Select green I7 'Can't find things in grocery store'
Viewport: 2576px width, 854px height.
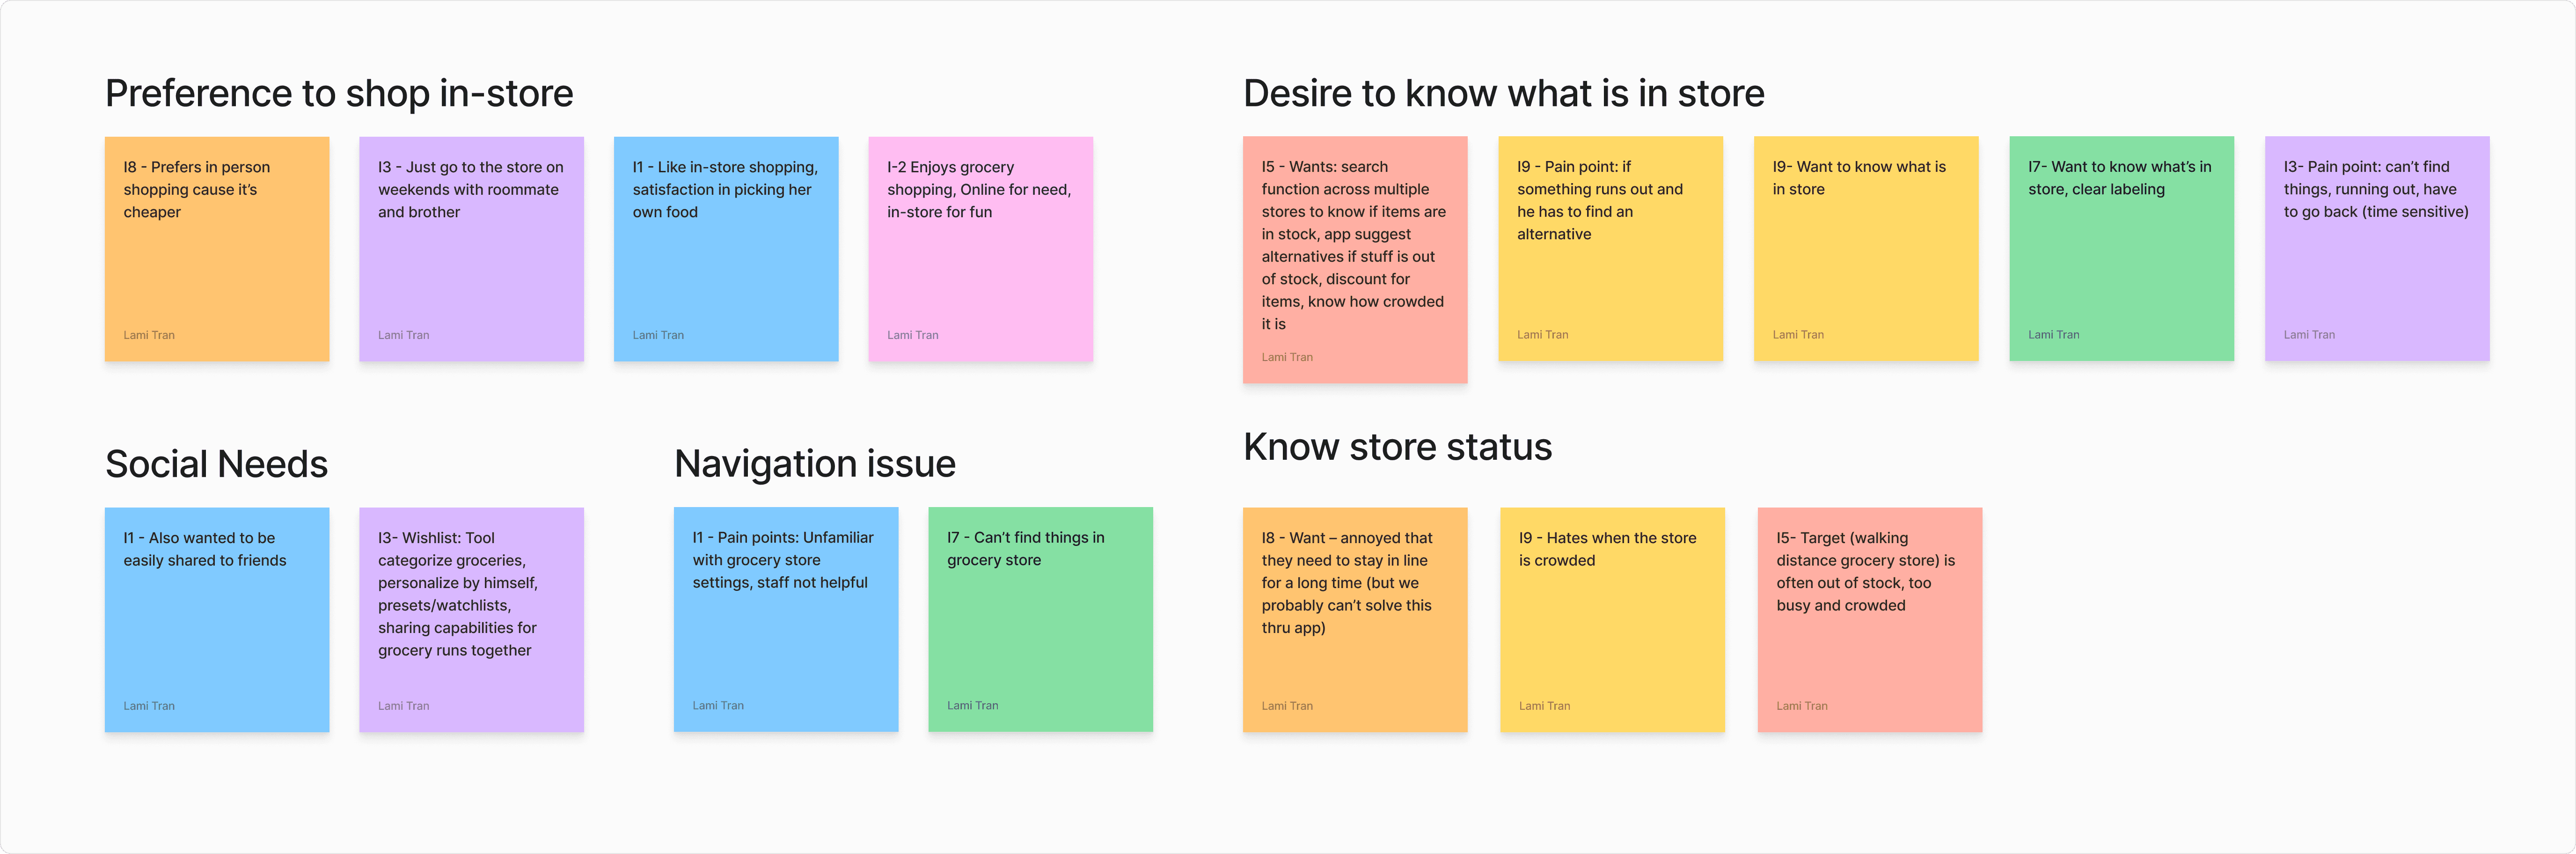pos(1040,620)
